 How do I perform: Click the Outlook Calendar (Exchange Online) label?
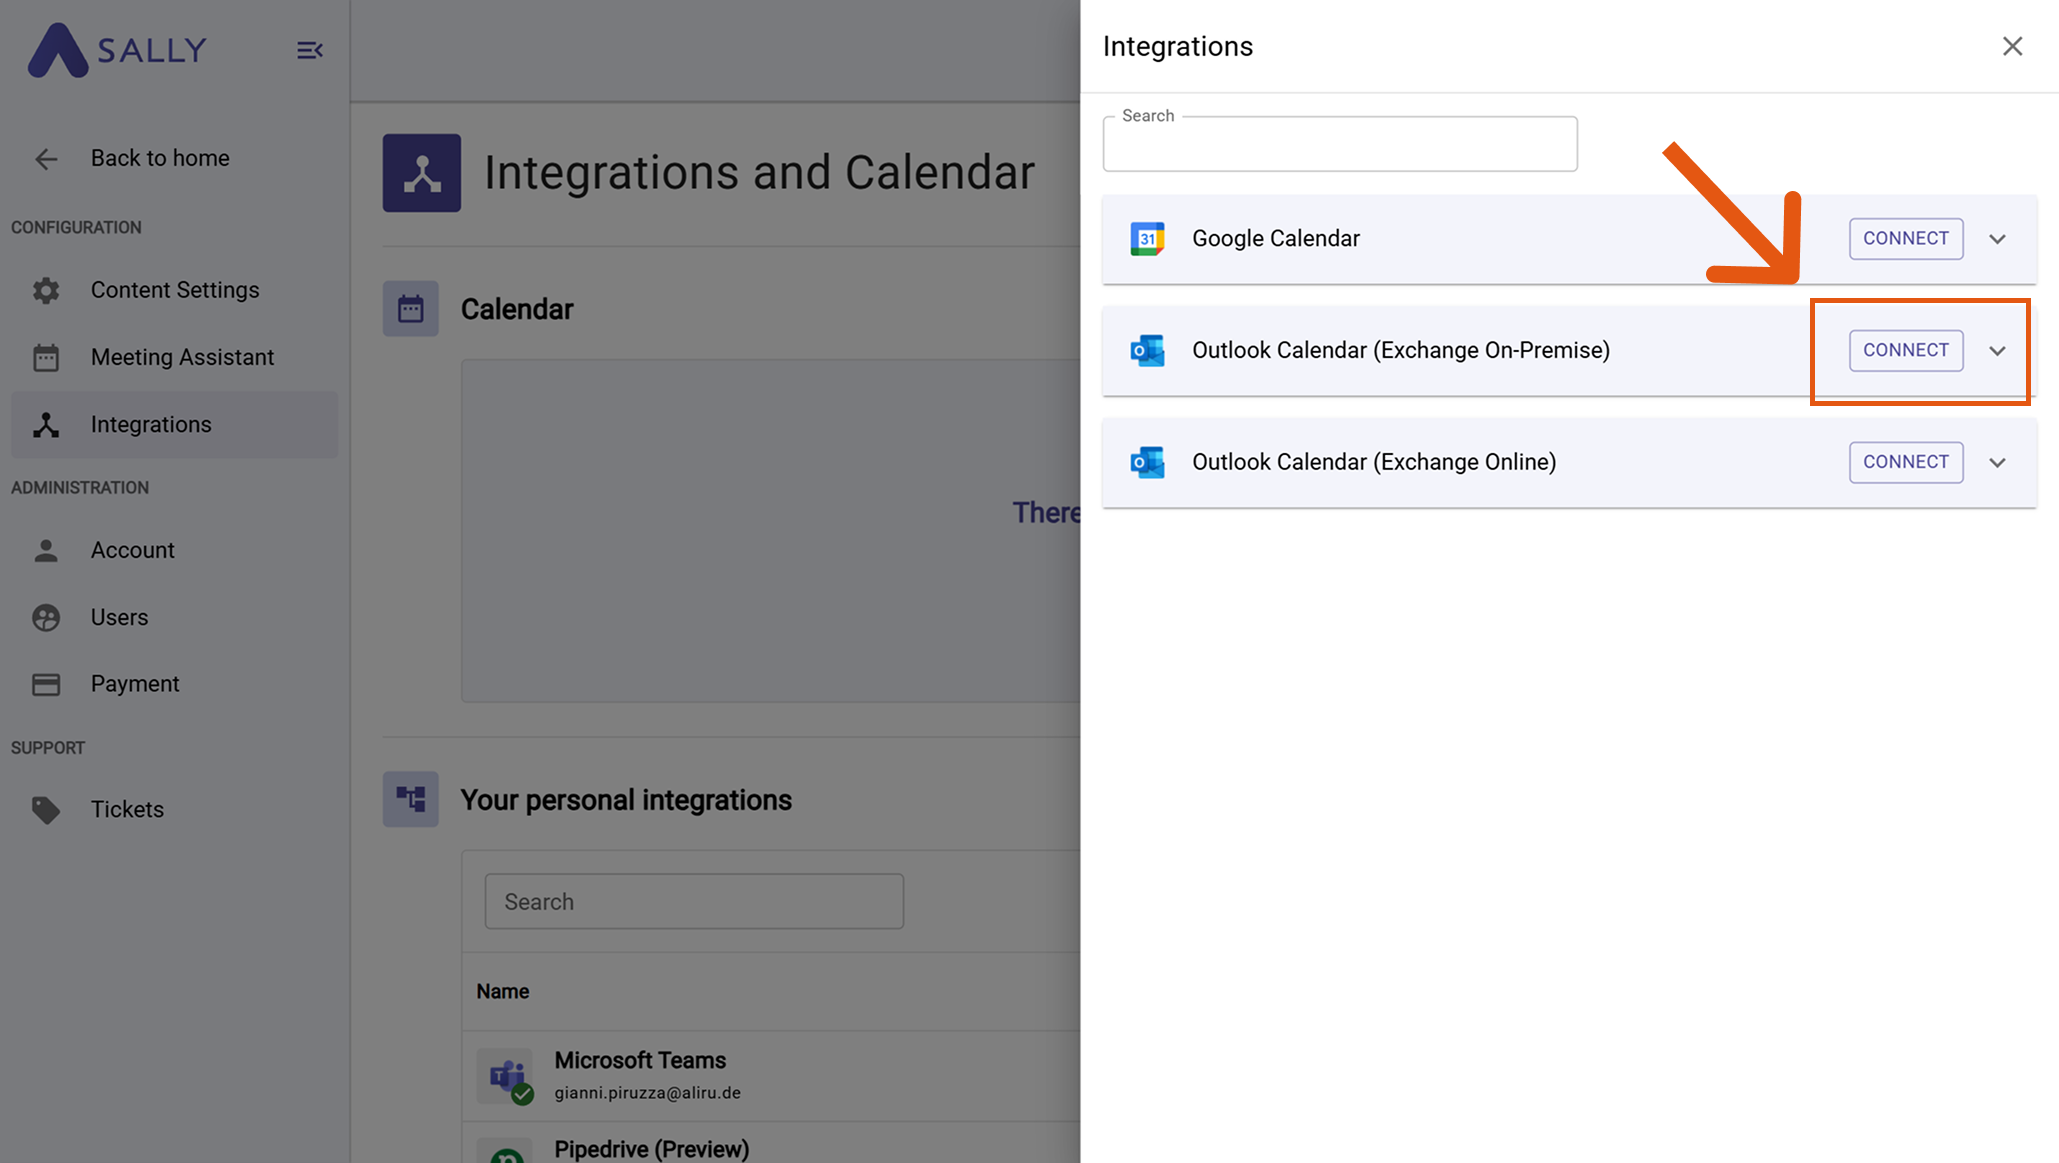coord(1374,462)
